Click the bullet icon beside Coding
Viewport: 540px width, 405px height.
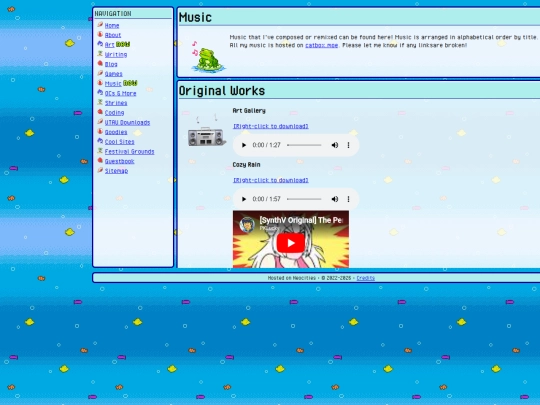coord(100,112)
